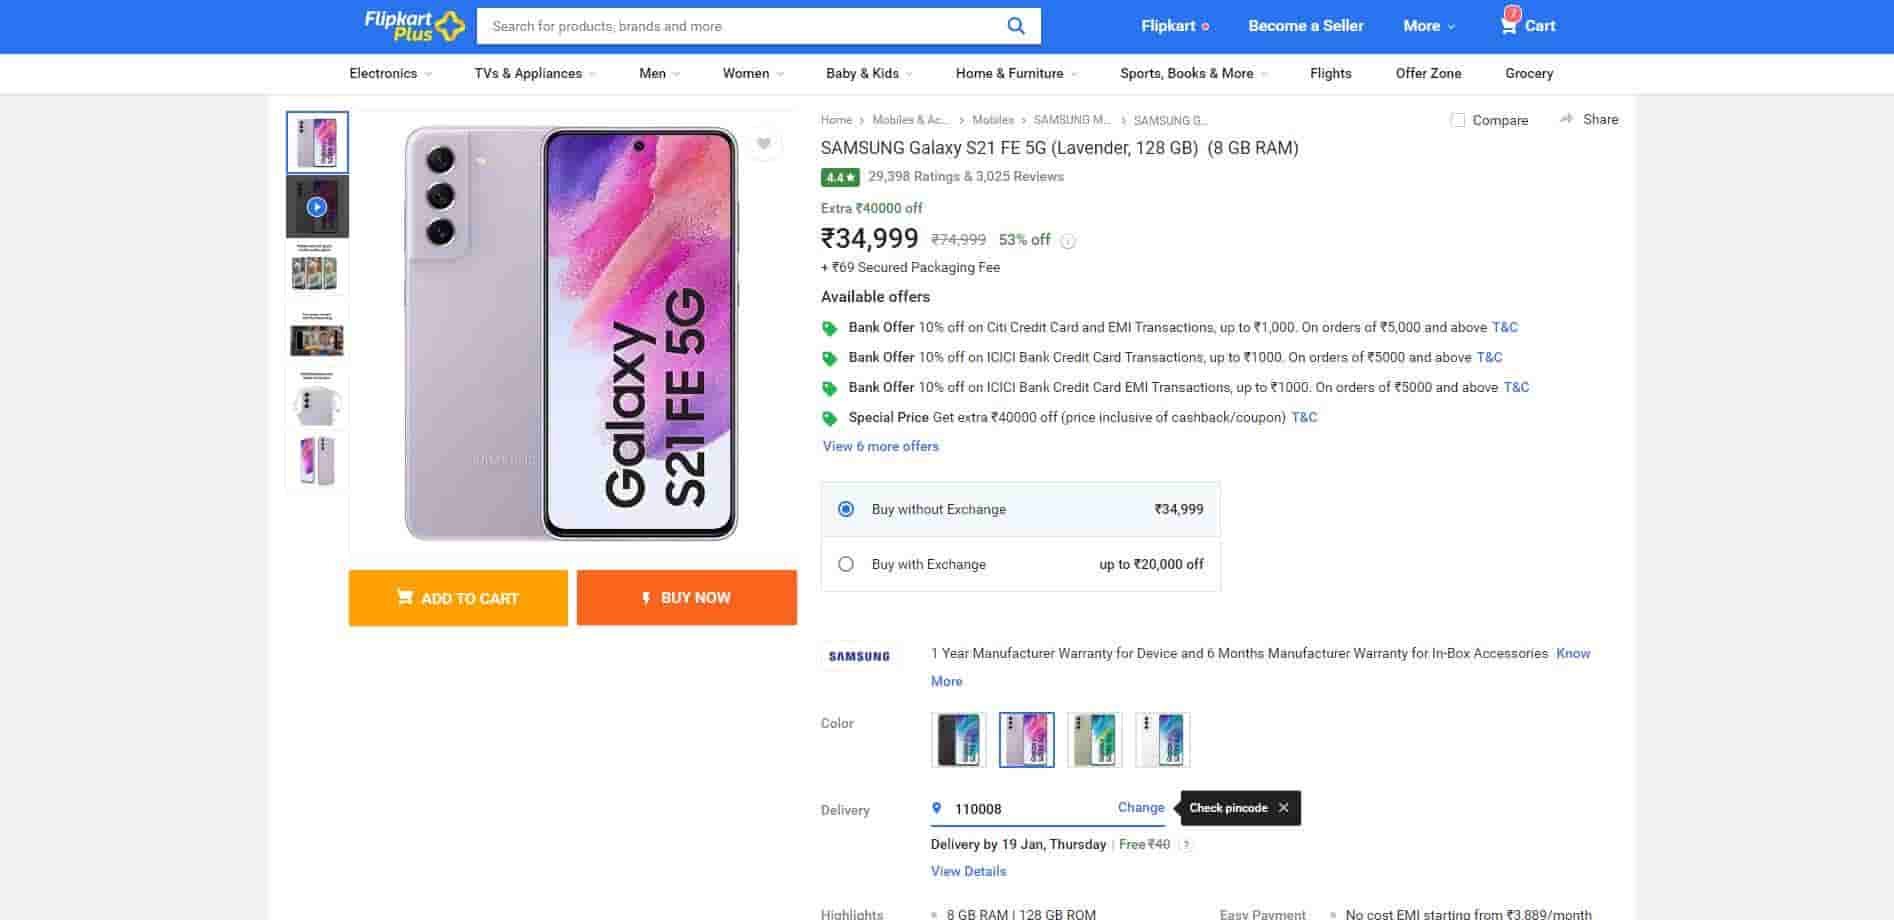Add product to wishlist heart icon
The width and height of the screenshot is (1894, 920).
[x=764, y=144]
